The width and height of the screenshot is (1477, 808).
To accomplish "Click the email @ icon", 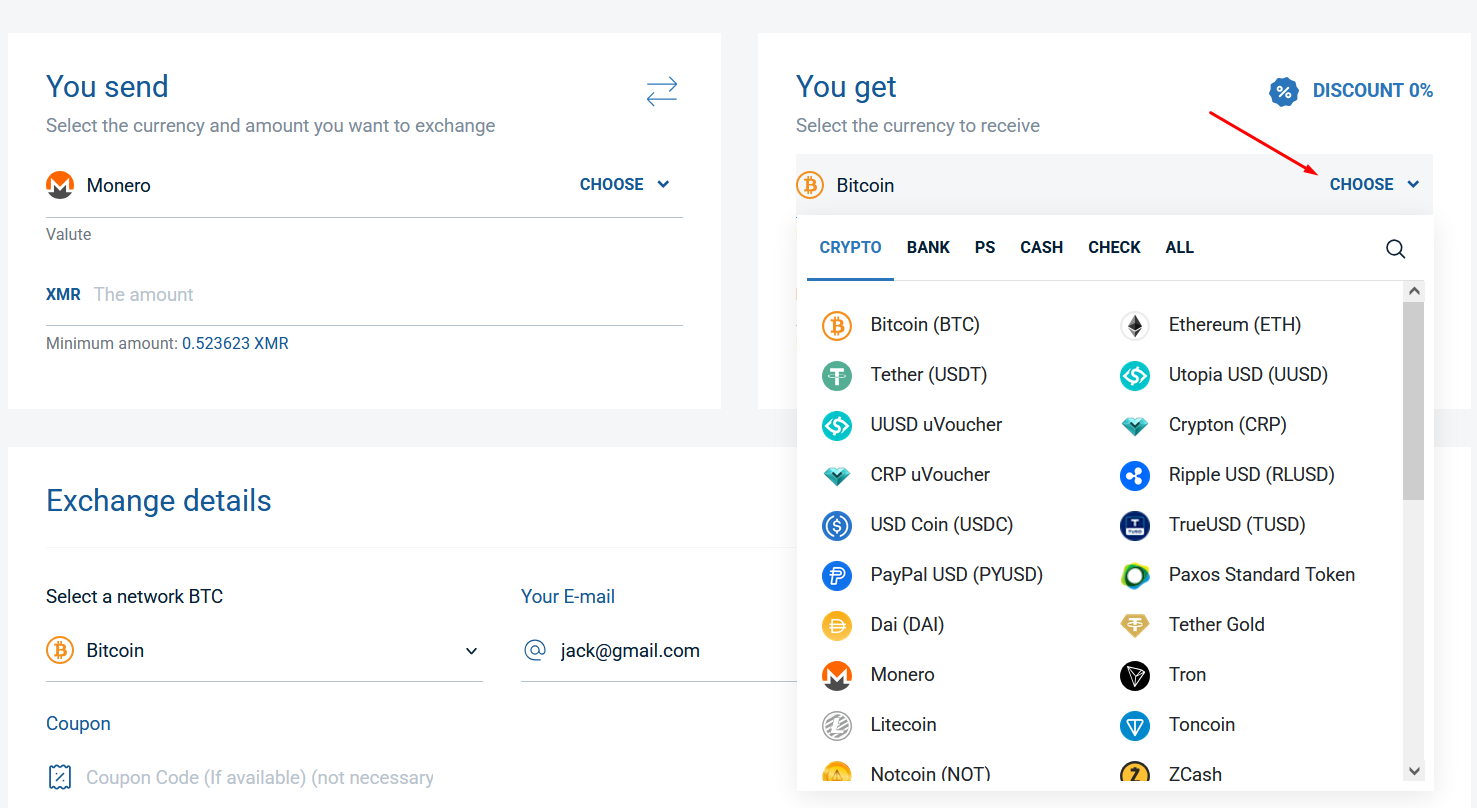I will click(535, 650).
